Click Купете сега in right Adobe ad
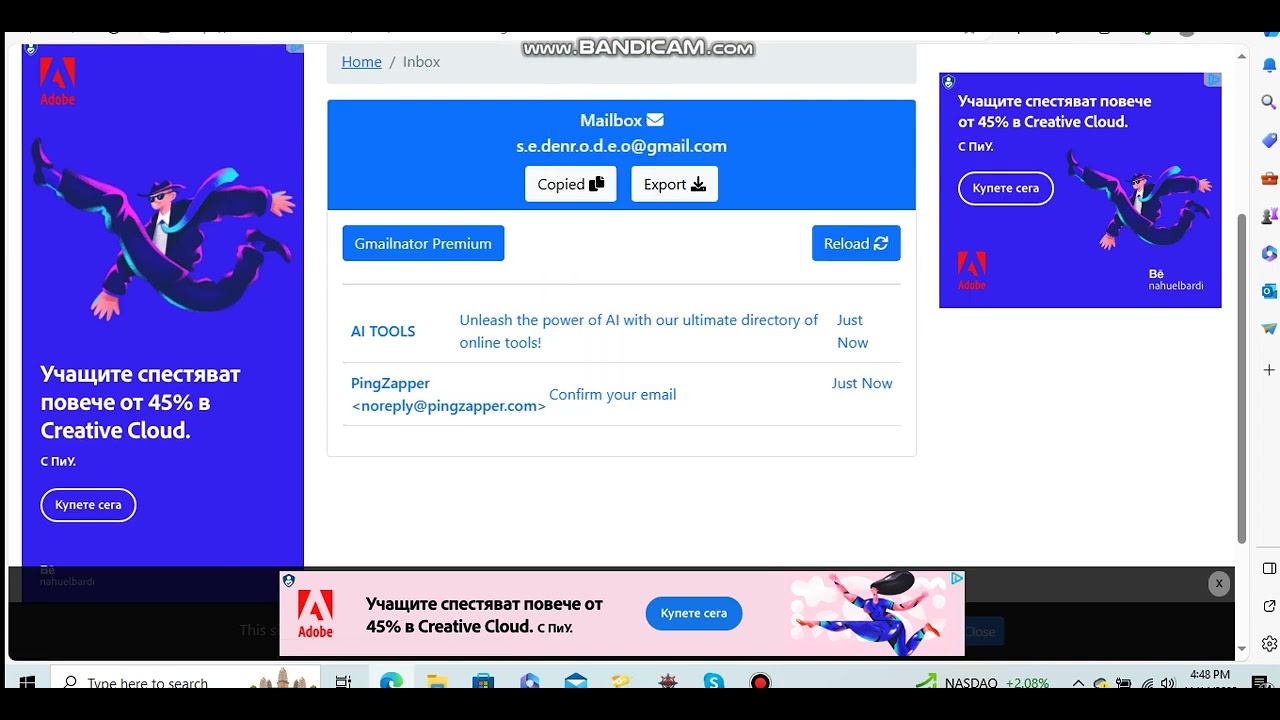Screen dimensions: 1280x720 pyautogui.click(x=1006, y=188)
